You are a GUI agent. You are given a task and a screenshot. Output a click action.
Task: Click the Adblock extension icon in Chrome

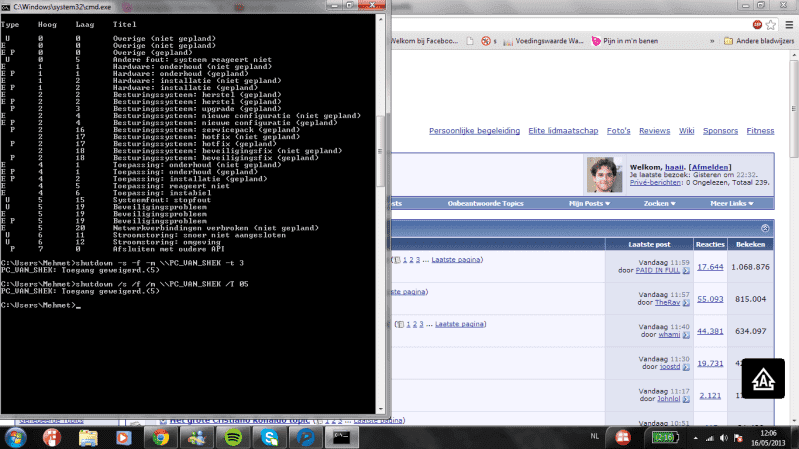click(x=758, y=23)
